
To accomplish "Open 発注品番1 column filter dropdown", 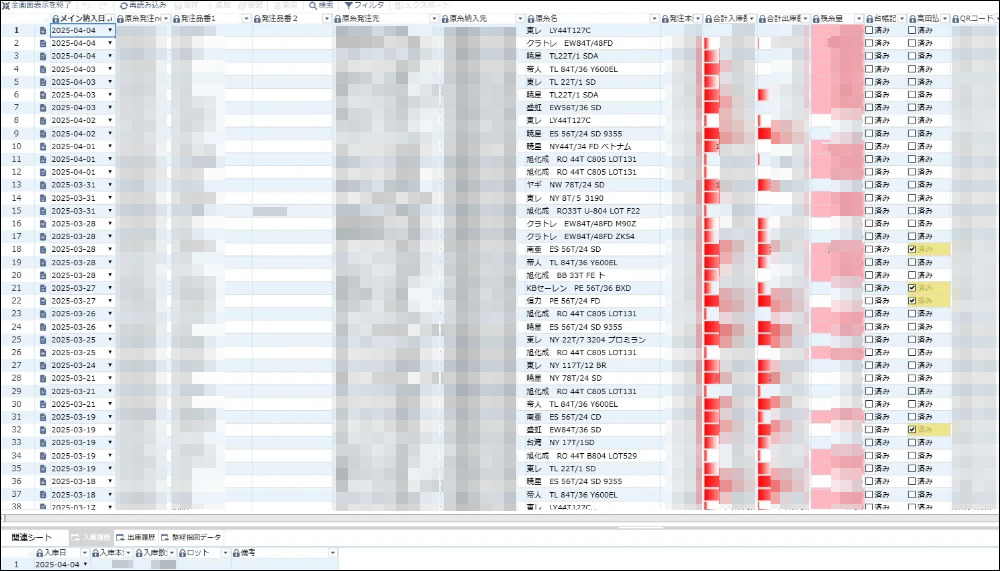I will tap(246, 19).
